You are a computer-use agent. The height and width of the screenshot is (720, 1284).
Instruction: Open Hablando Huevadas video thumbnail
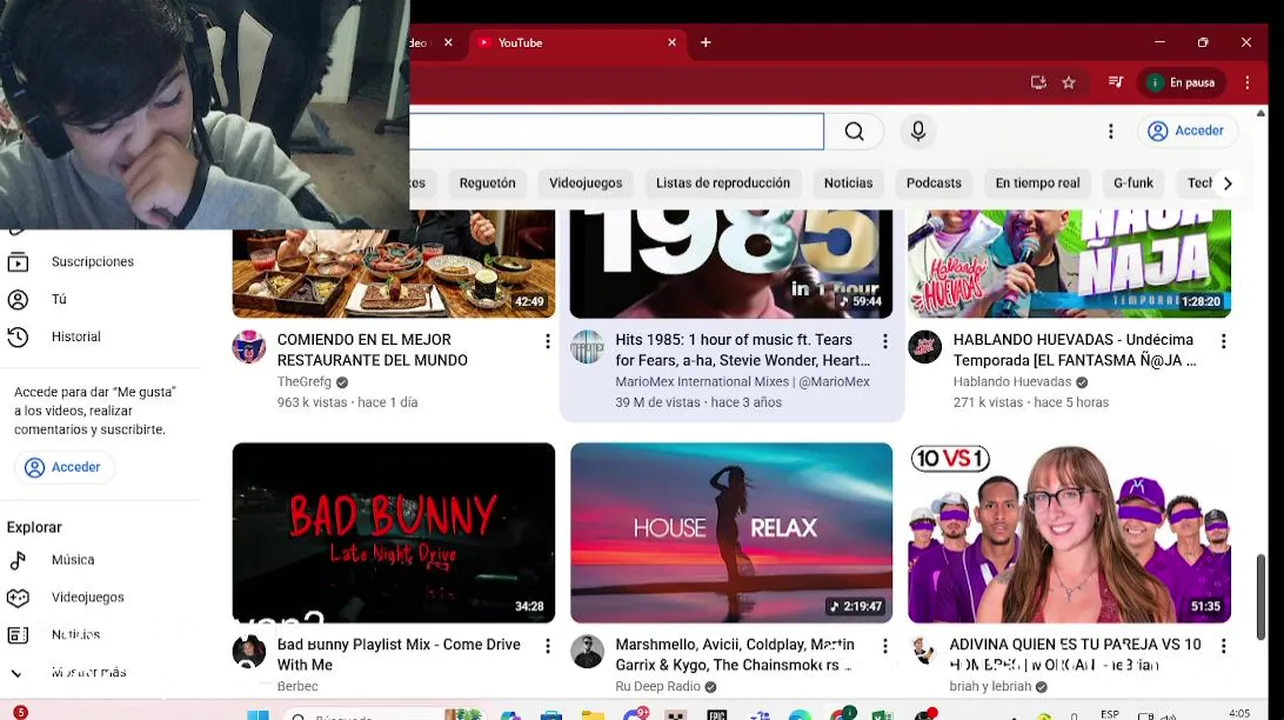[x=1069, y=264]
